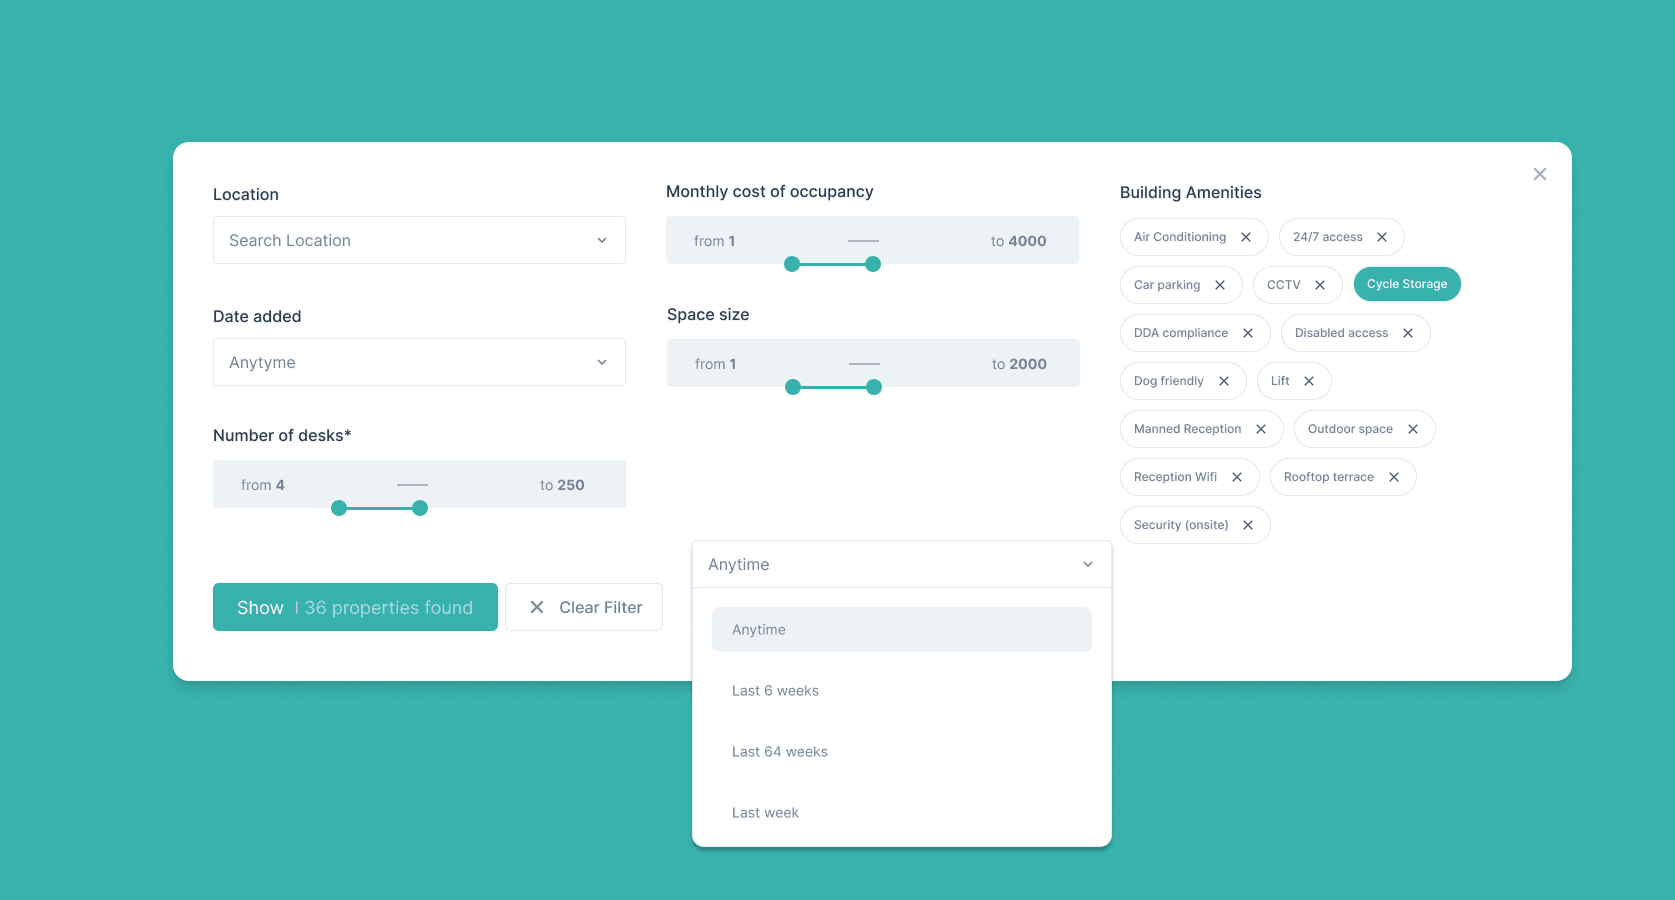1675x900 pixels.
Task: Toggle the Rooftop terrace chip label
Action: tap(1329, 477)
